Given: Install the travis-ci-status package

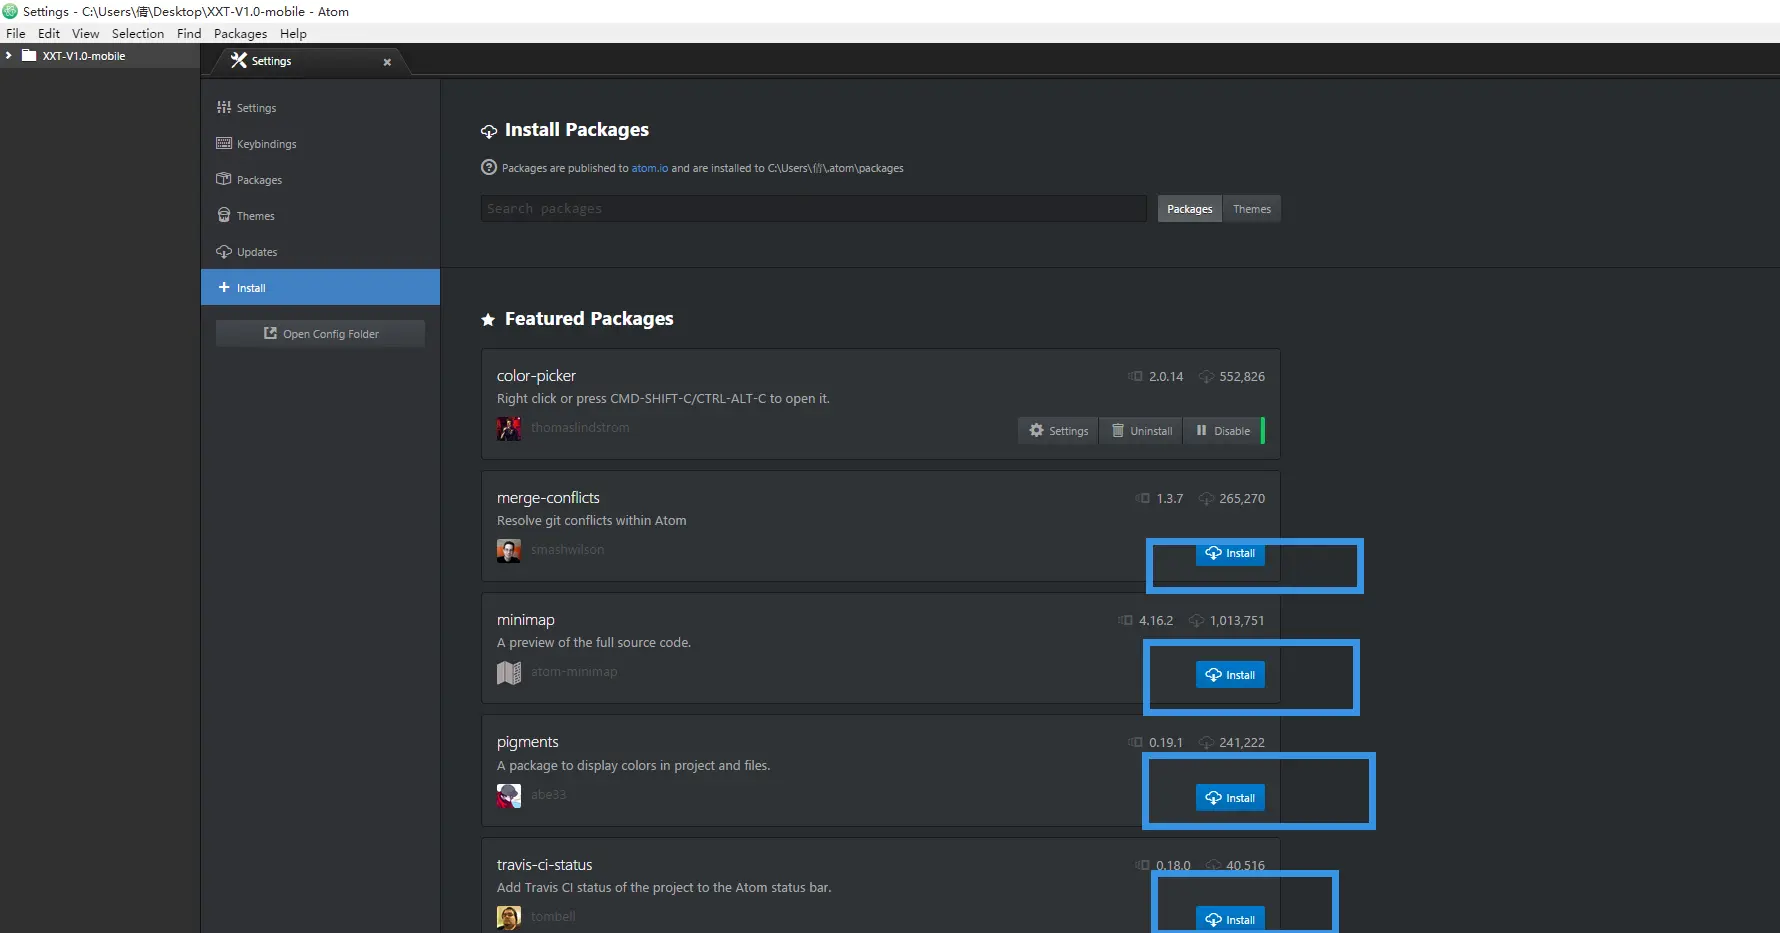Looking at the screenshot, I should pos(1230,920).
